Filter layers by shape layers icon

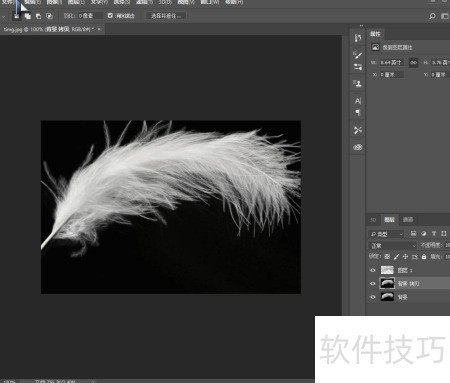tap(444, 234)
